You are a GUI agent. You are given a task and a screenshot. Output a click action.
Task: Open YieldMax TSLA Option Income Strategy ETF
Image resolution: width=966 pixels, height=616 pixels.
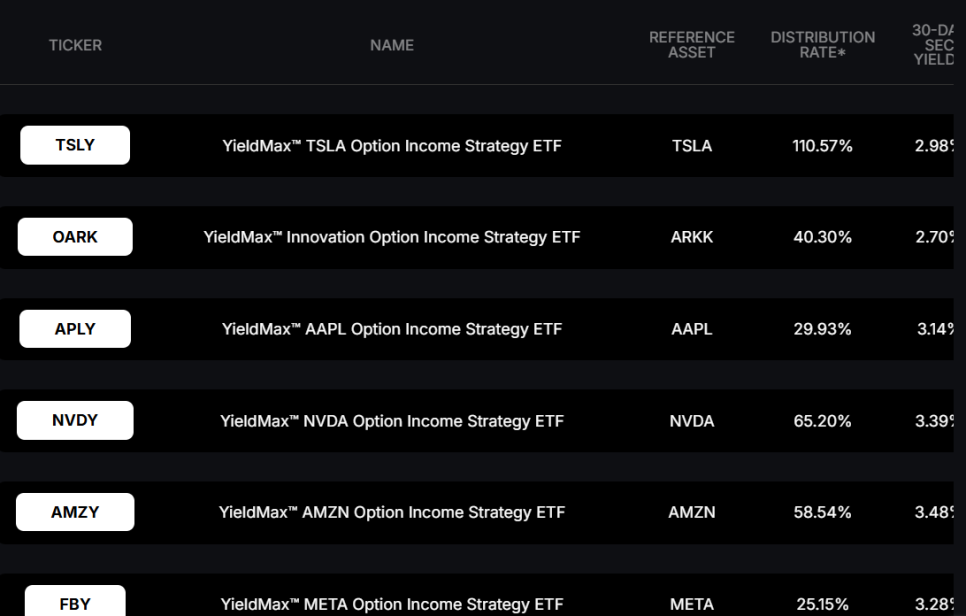[x=392, y=146]
